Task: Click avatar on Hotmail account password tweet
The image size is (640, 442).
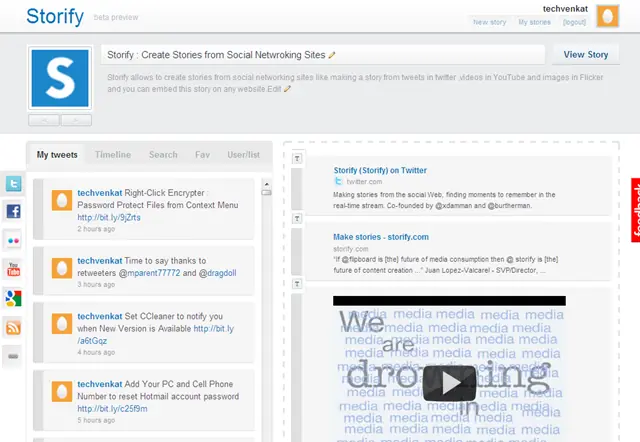Action: click(62, 391)
